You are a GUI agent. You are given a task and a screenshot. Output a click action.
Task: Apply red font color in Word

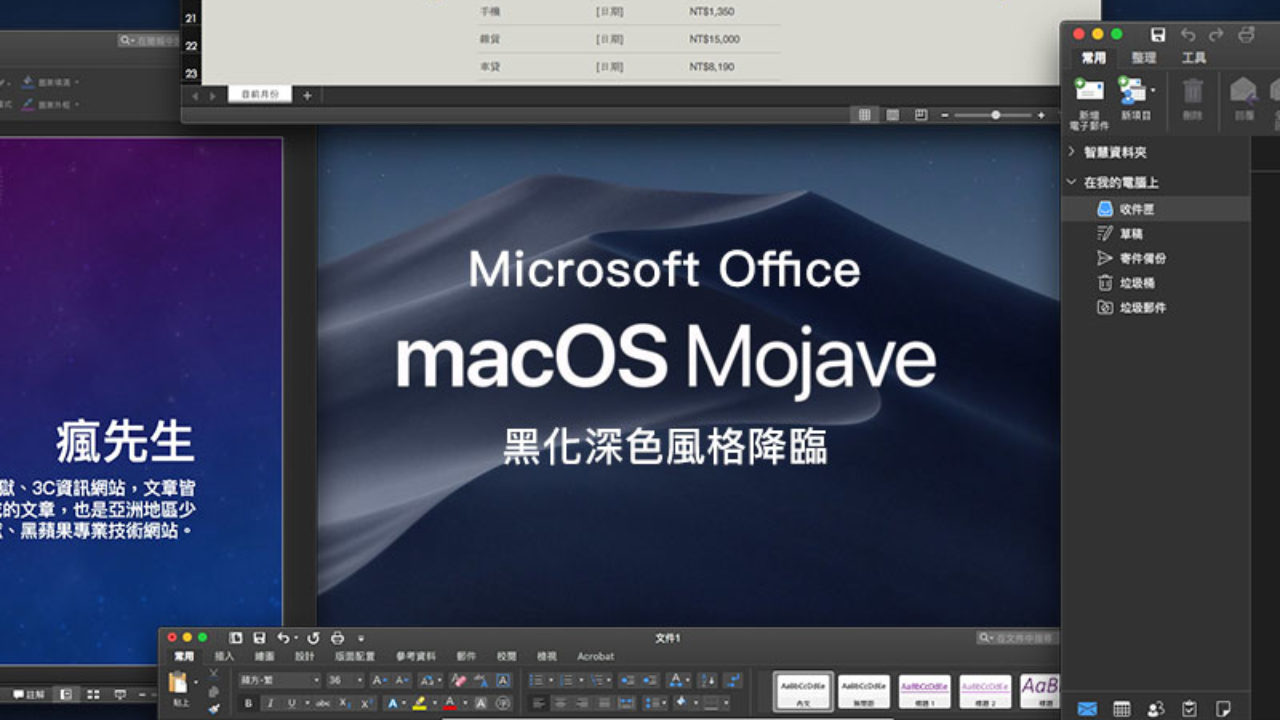click(x=450, y=703)
